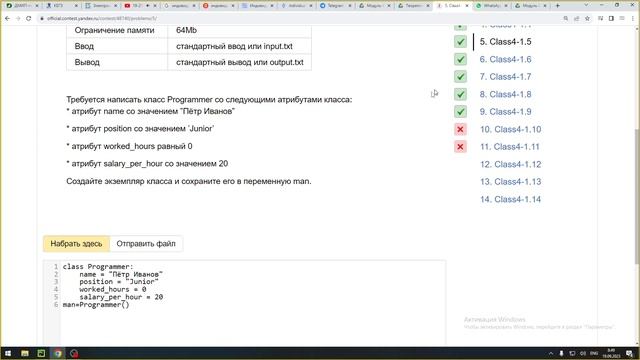Select the 'Набрать здесь' tab
Viewport: 640px width, 360px height.
(76, 244)
